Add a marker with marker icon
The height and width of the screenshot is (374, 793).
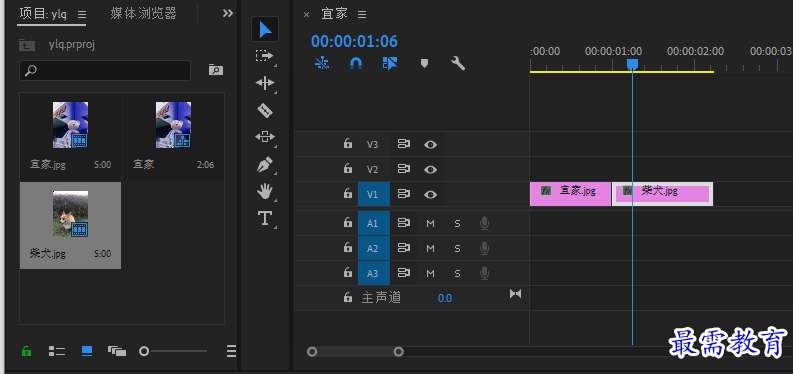tap(424, 63)
